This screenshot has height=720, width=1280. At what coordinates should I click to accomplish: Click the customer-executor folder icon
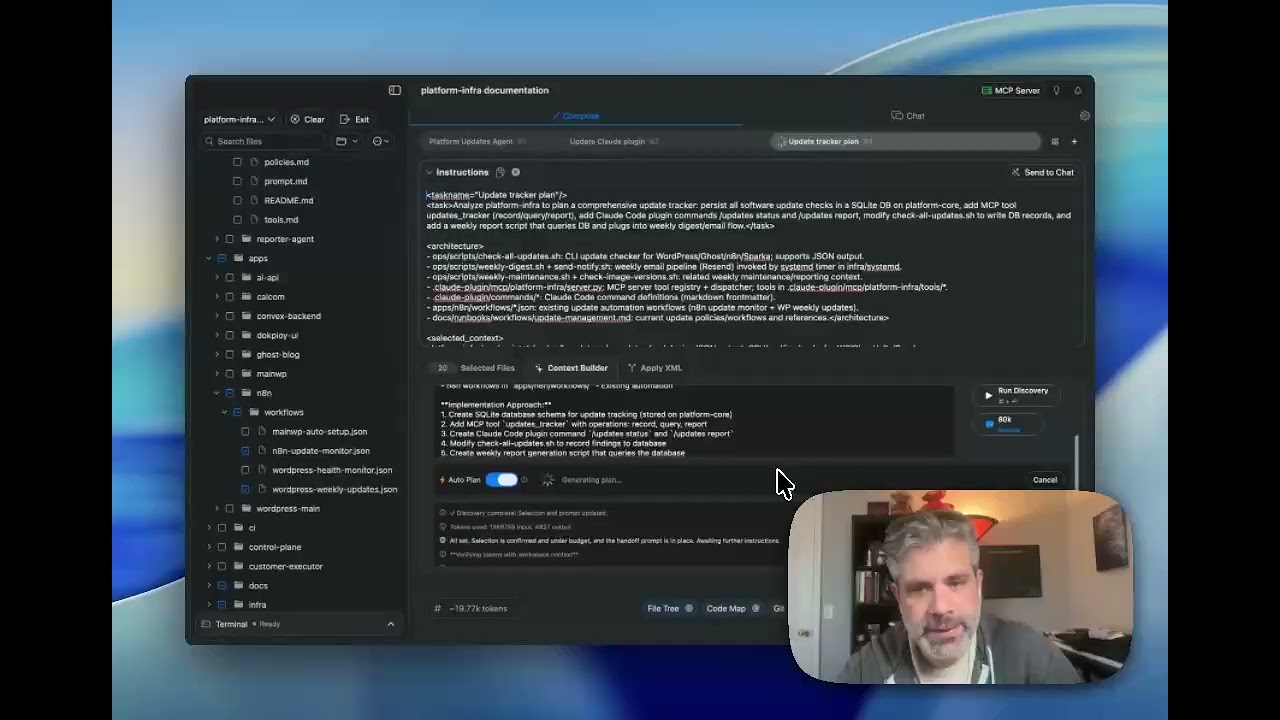[238, 566]
